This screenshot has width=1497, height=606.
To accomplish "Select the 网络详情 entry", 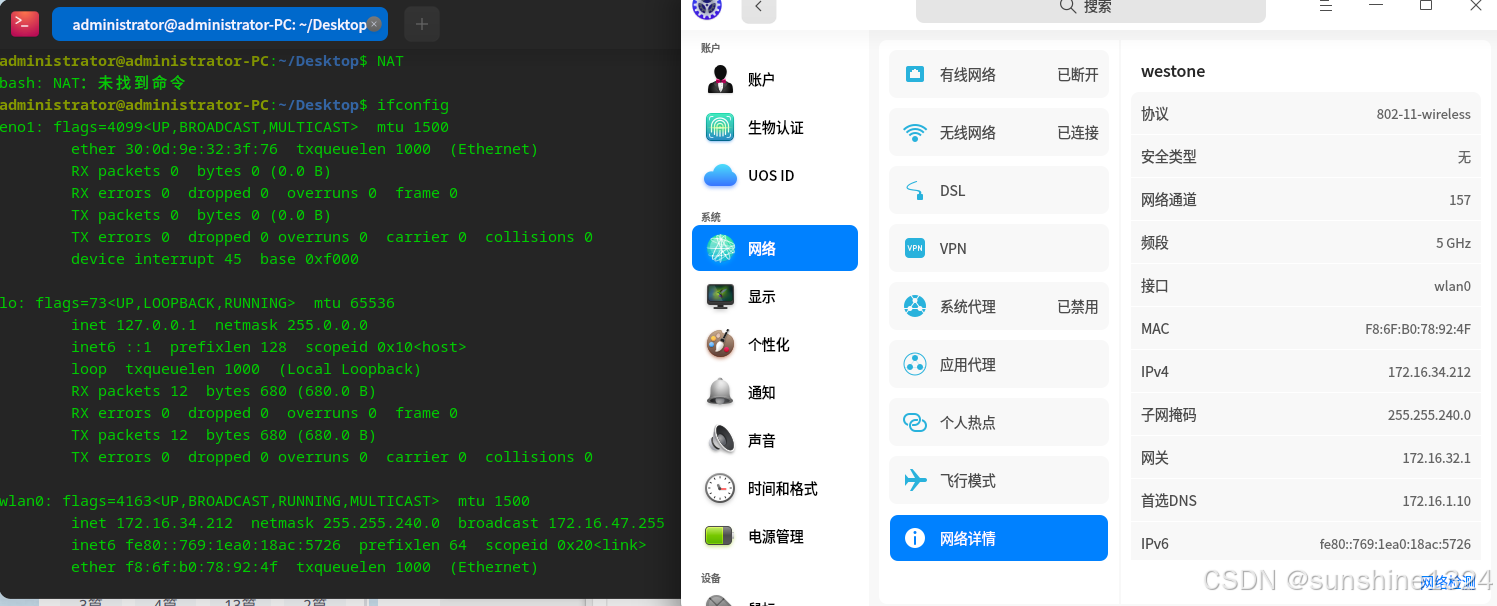I will point(999,538).
